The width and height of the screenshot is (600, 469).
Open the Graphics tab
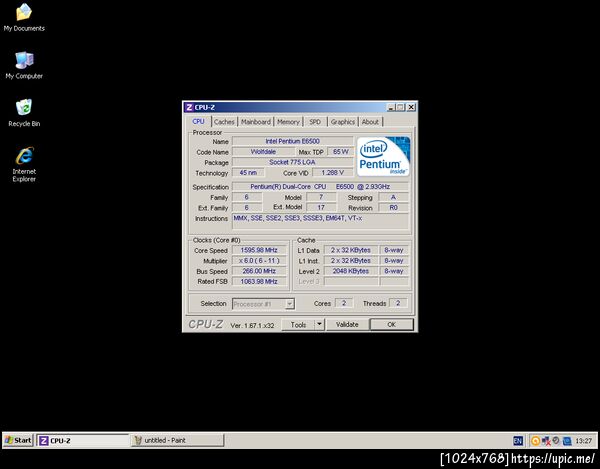pos(342,122)
